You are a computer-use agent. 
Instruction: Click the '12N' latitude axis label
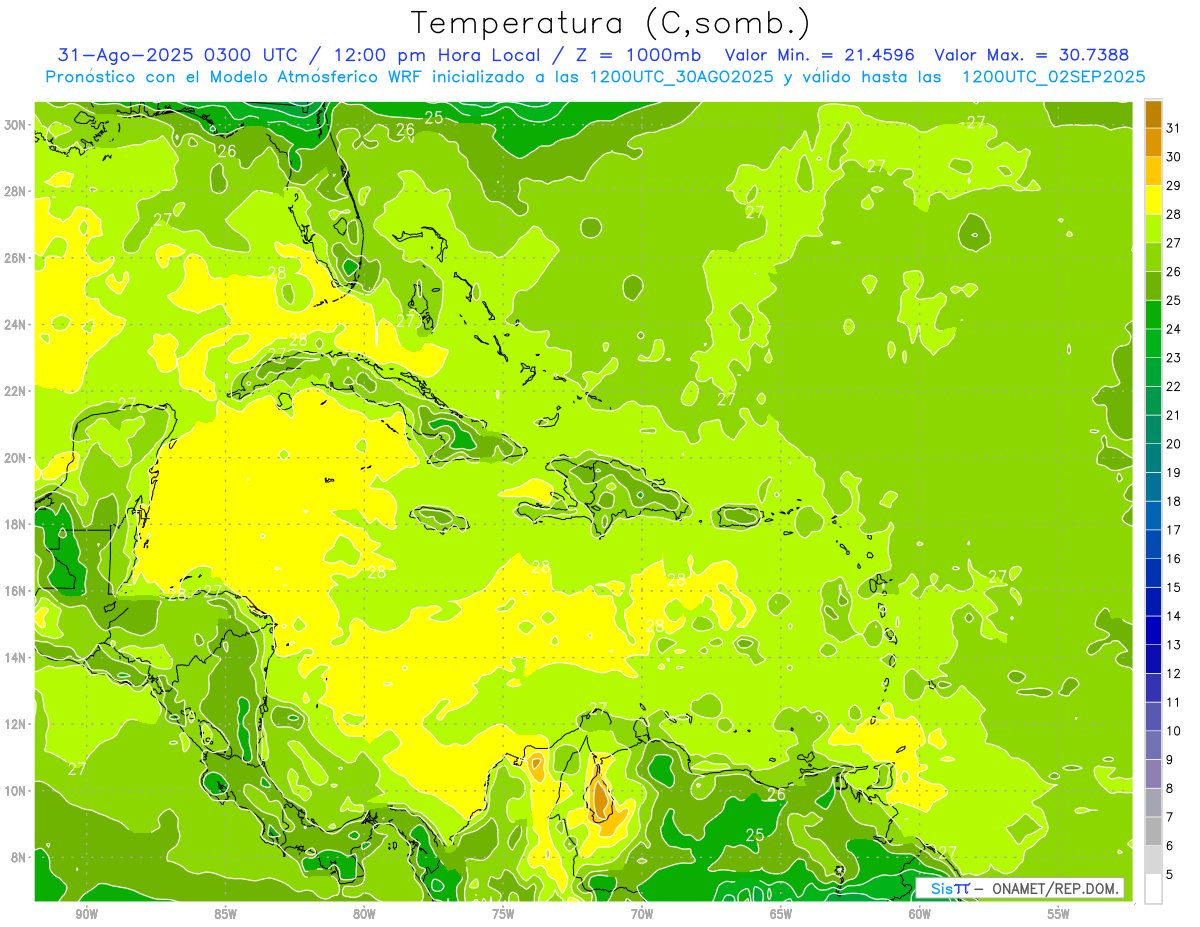[x=15, y=724]
